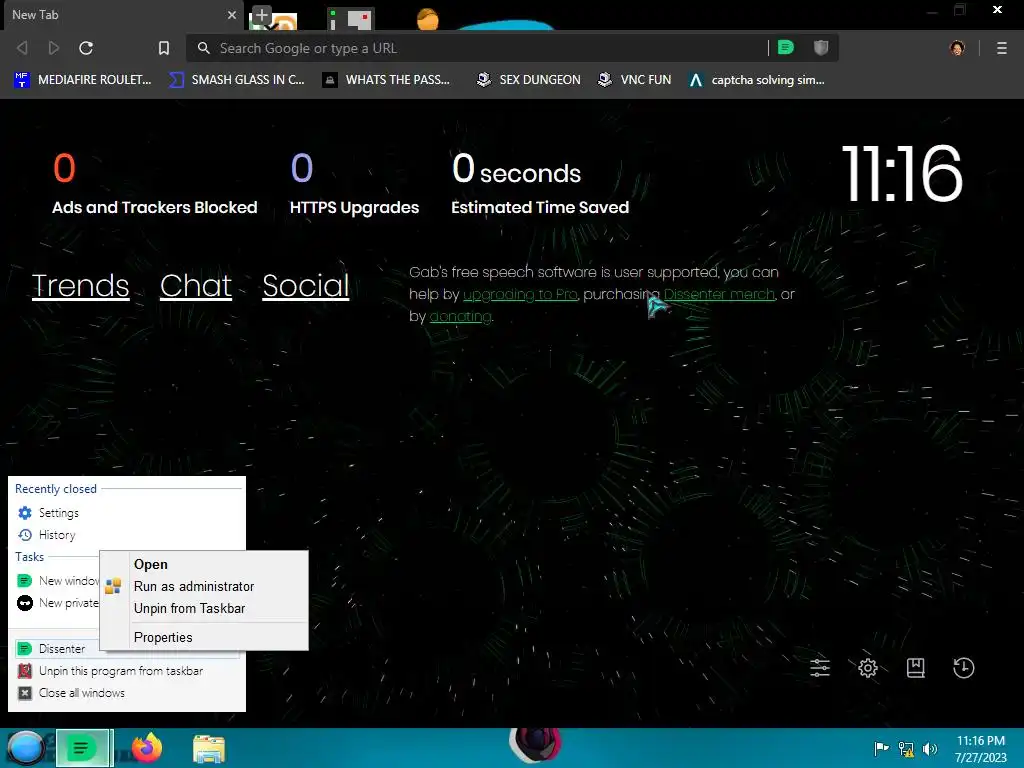The image size is (1024, 768).
Task: Choose Open in the context menu
Action: pos(204,564)
